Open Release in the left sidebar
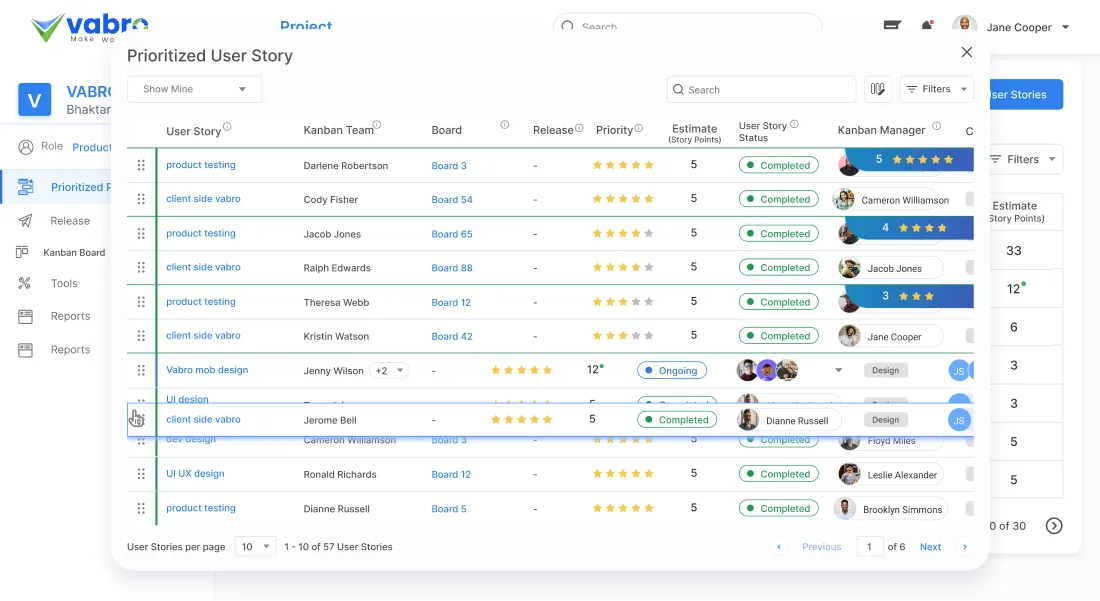1100x601 pixels. pos(70,221)
